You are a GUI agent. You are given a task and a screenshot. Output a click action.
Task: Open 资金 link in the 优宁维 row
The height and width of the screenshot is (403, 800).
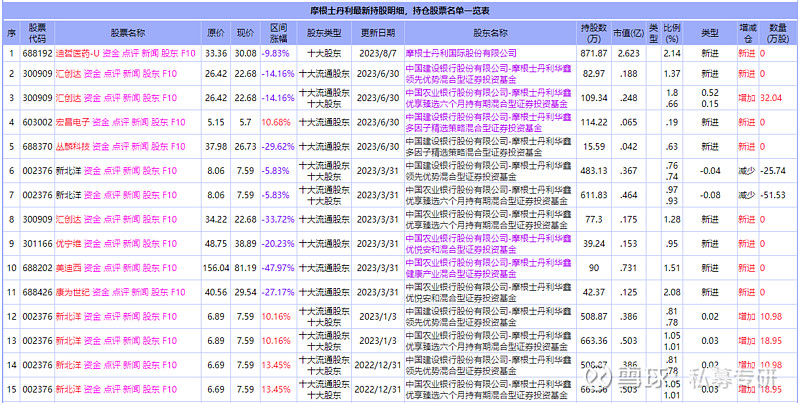92,243
